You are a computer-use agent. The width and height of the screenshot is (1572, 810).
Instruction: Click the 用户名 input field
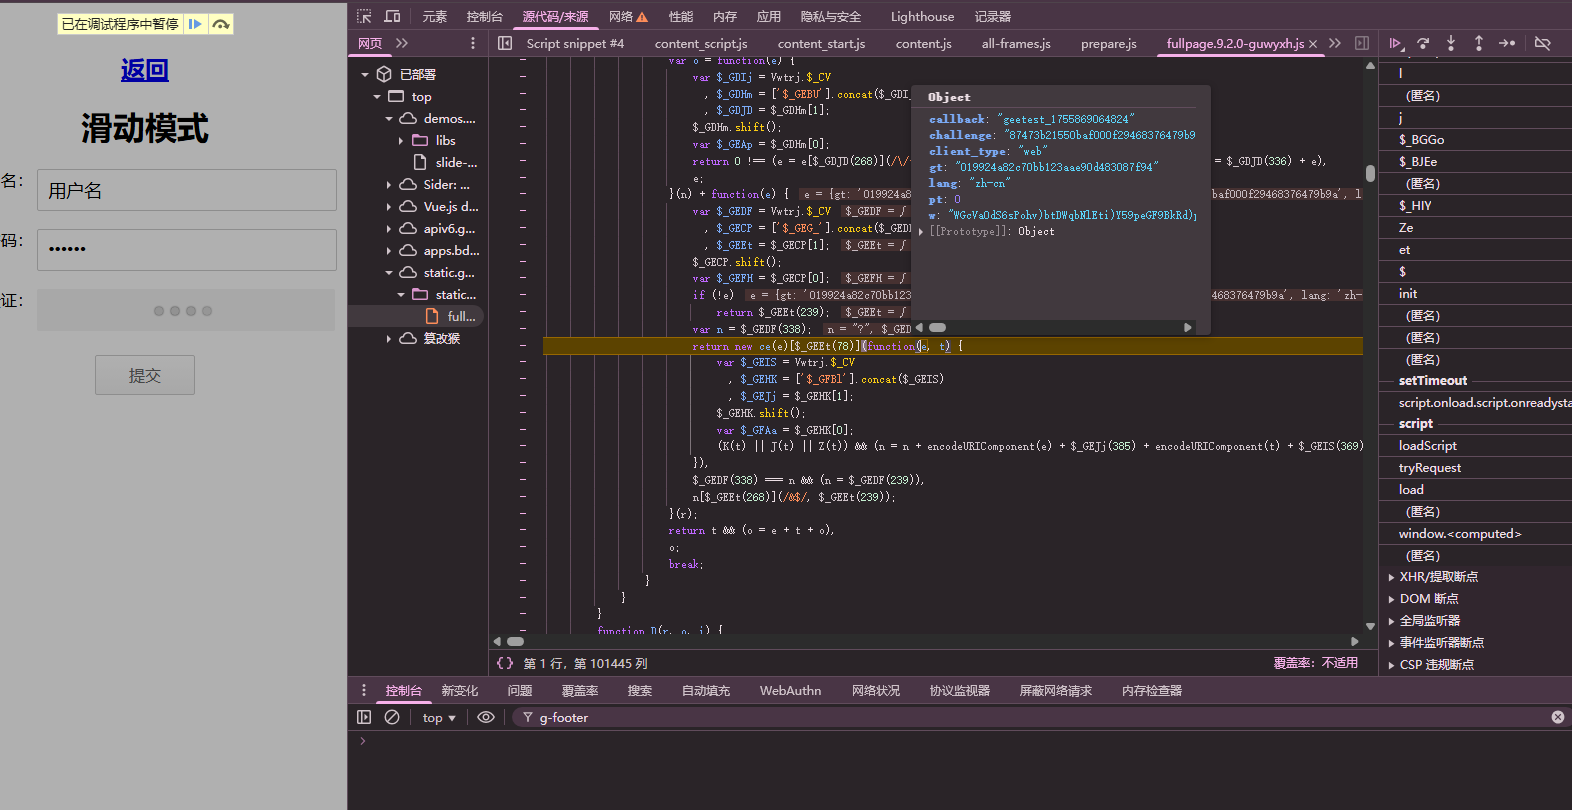[187, 190]
